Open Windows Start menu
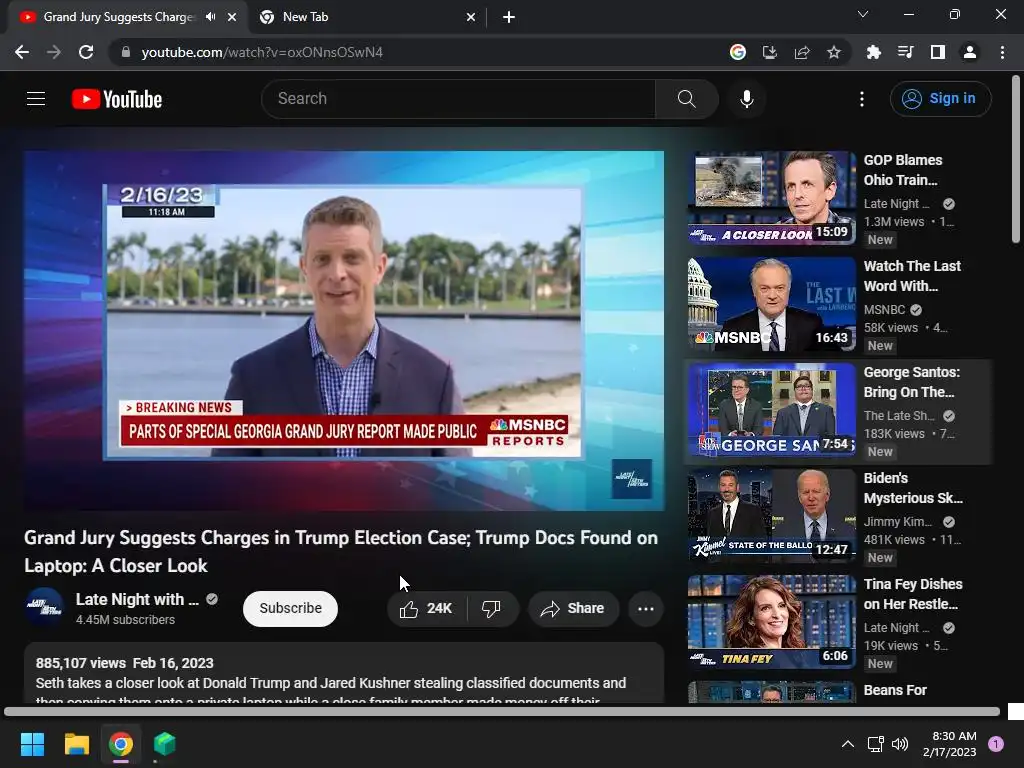Screen dimensions: 1024x768 click(x=32, y=744)
